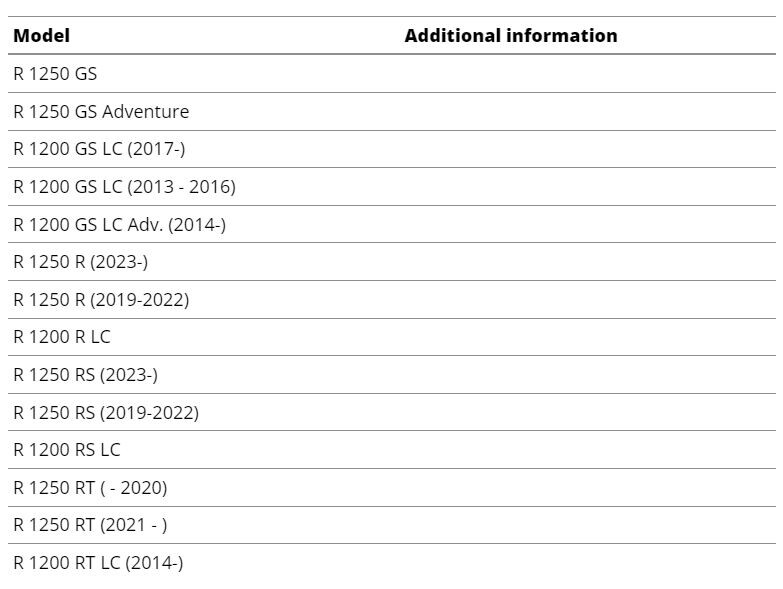This screenshot has width=783, height=589.
Task: Click R 1200 GS LC (2017-) entry
Action: point(99,149)
